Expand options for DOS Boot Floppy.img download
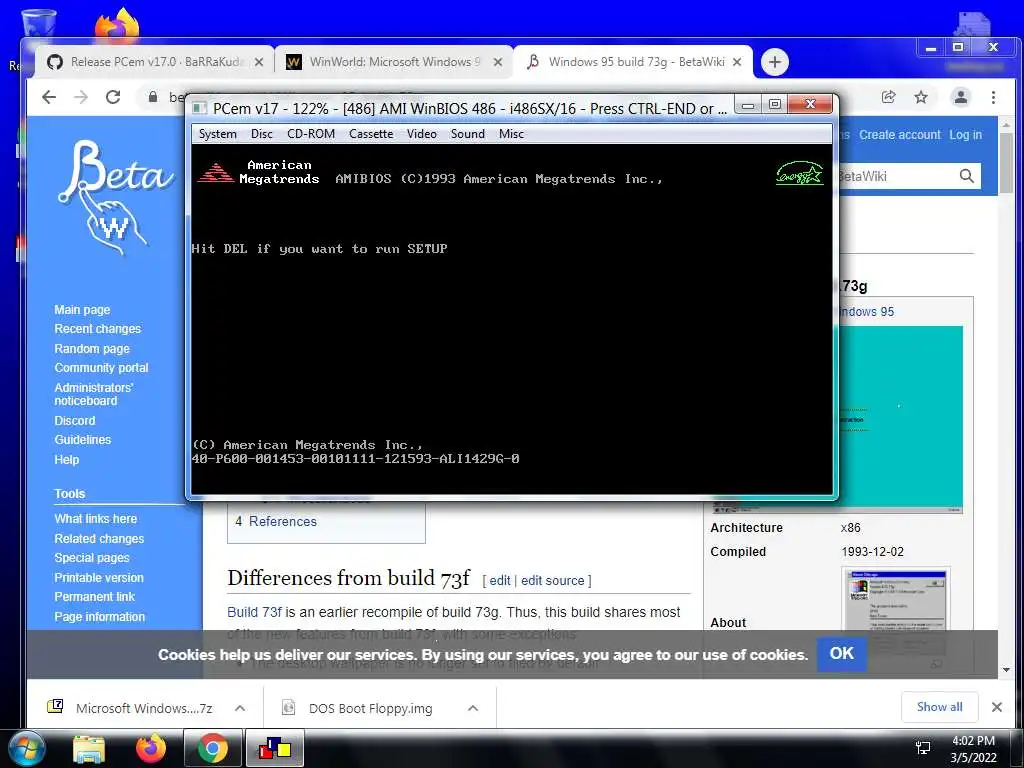Viewport: 1024px width, 768px height. [x=473, y=708]
